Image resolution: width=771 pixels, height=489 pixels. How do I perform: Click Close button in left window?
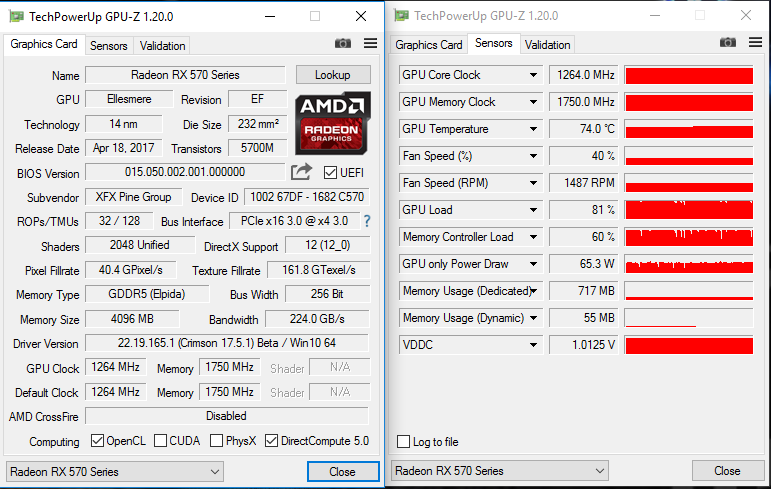tap(343, 472)
